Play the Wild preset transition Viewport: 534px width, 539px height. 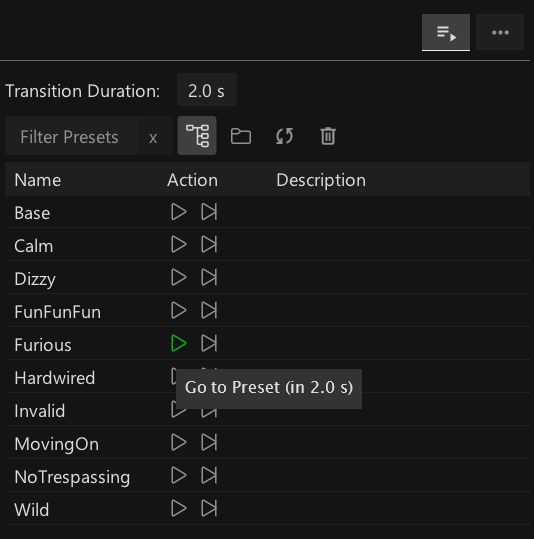pyautogui.click(x=178, y=508)
